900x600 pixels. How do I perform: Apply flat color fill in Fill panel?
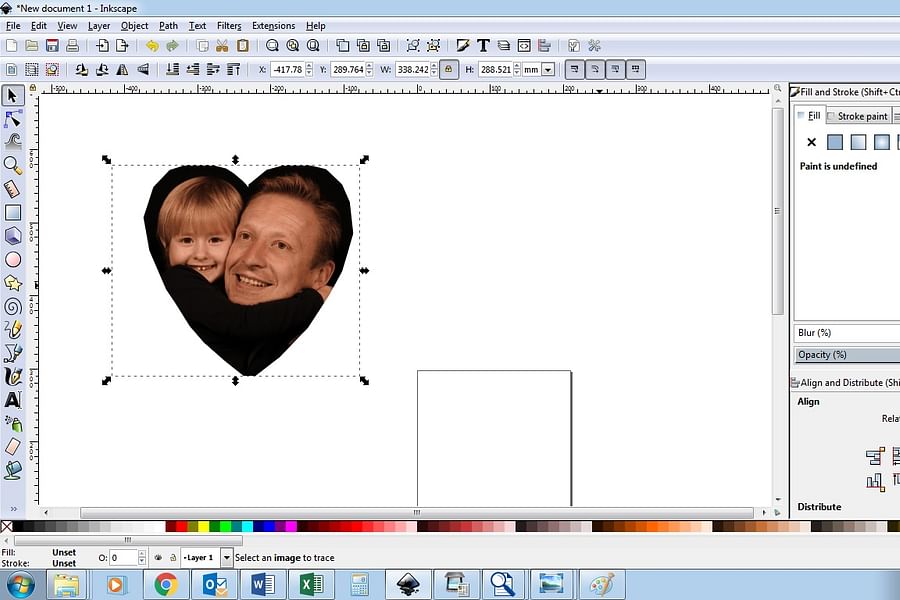point(835,142)
